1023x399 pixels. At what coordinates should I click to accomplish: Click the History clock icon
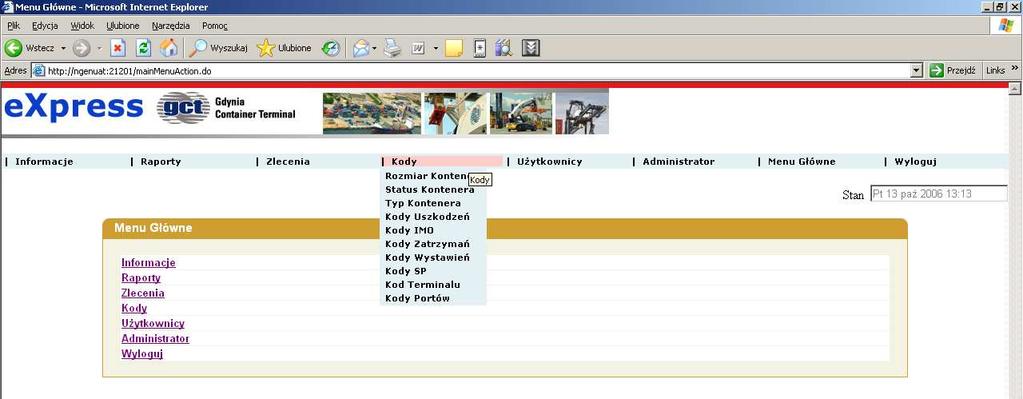331,48
